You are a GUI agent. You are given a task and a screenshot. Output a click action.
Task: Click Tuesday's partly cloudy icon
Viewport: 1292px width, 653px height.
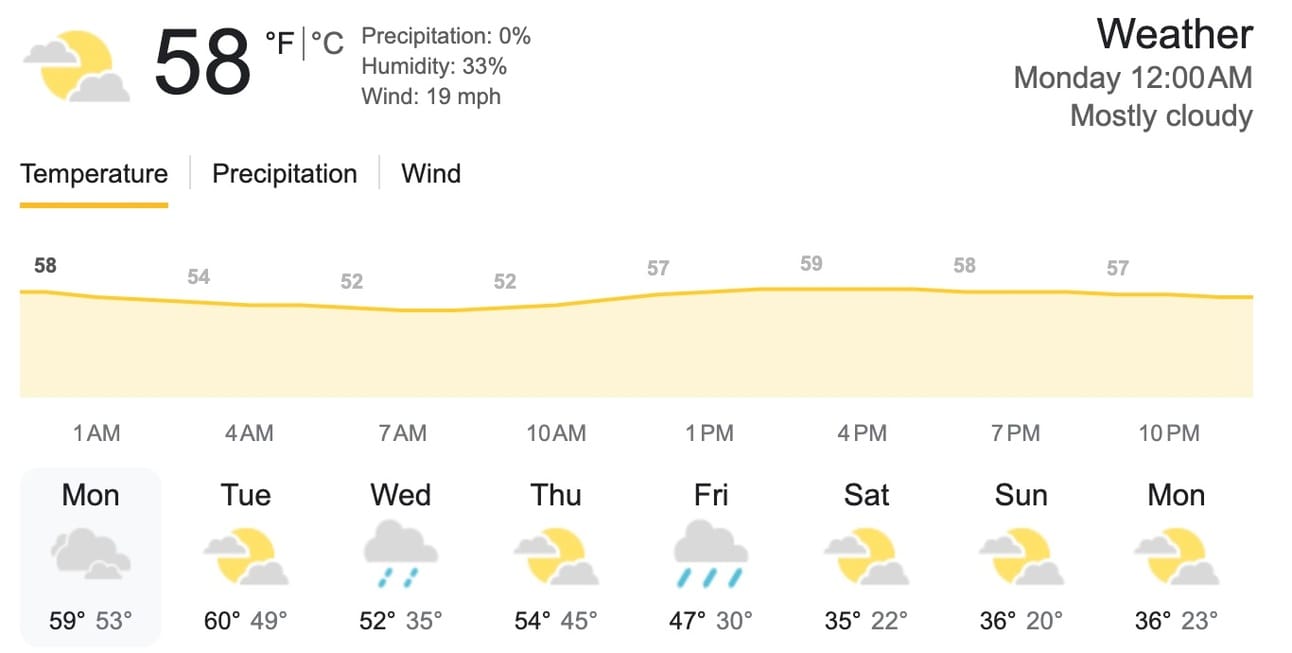coord(246,557)
